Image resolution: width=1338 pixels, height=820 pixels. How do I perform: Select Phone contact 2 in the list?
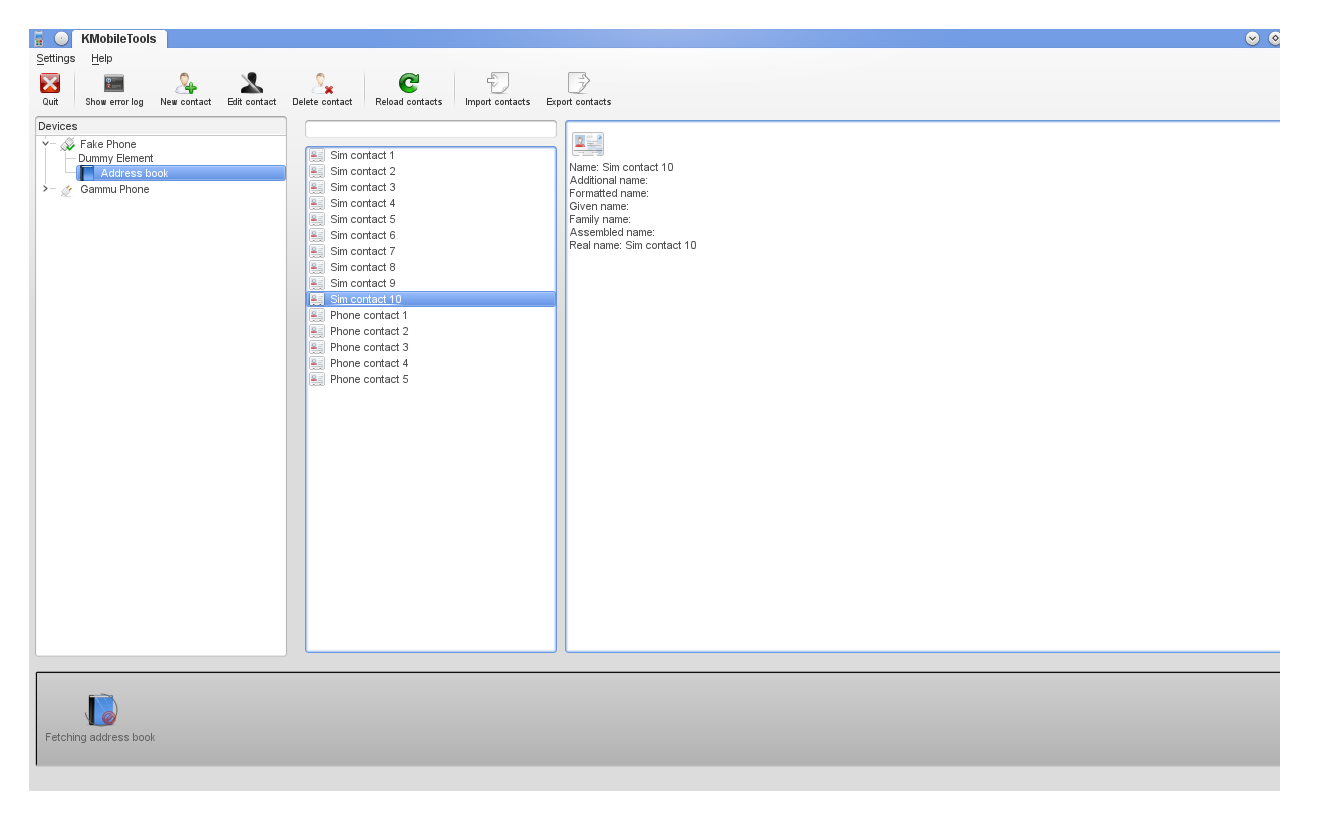click(431, 331)
